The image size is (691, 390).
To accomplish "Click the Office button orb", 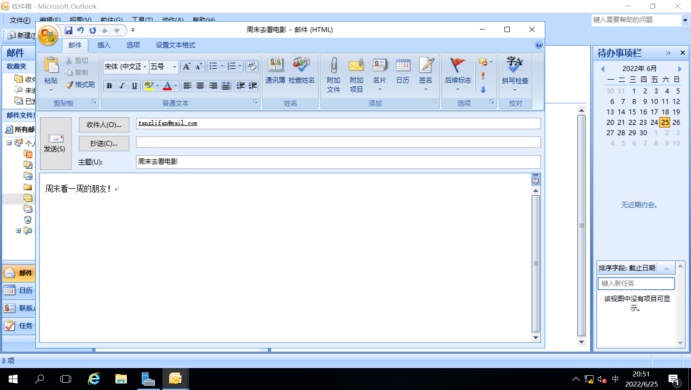I will [x=48, y=35].
